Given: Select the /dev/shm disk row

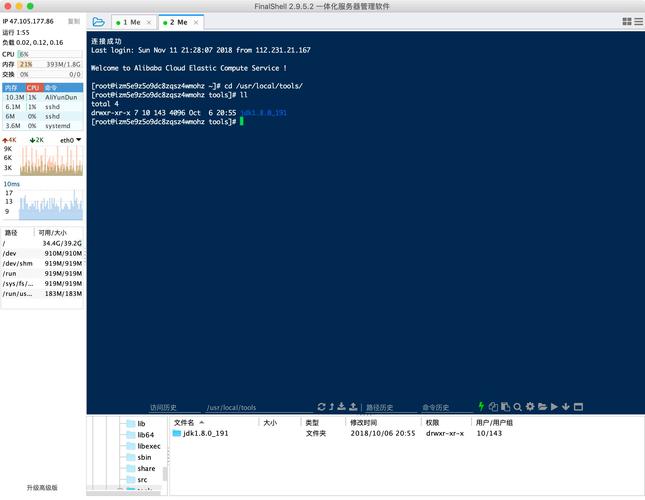Looking at the screenshot, I should (x=43, y=263).
